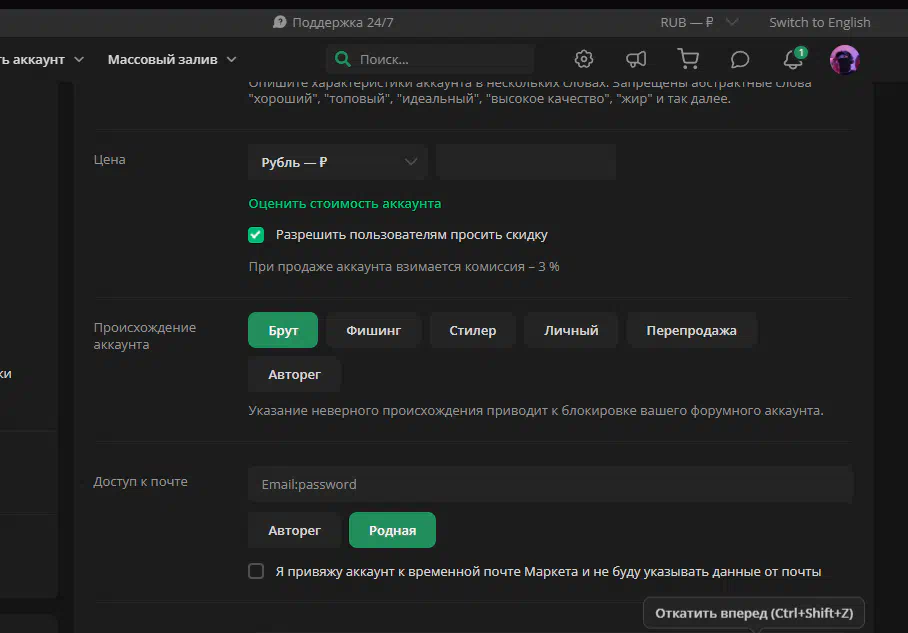Click the price amount input field
Viewport: 908px width, 633px height.
click(x=526, y=162)
